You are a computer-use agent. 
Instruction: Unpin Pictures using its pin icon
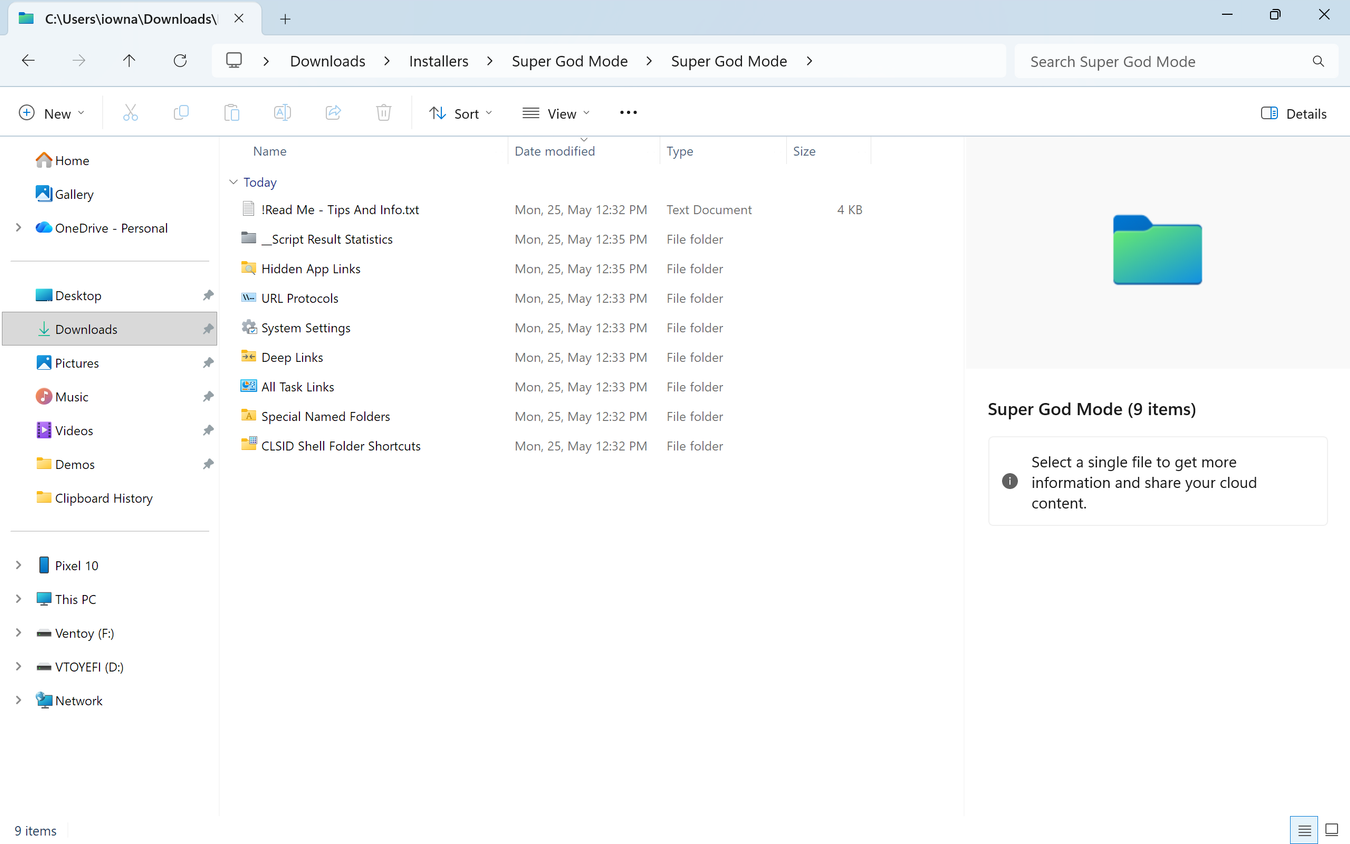[208, 363]
